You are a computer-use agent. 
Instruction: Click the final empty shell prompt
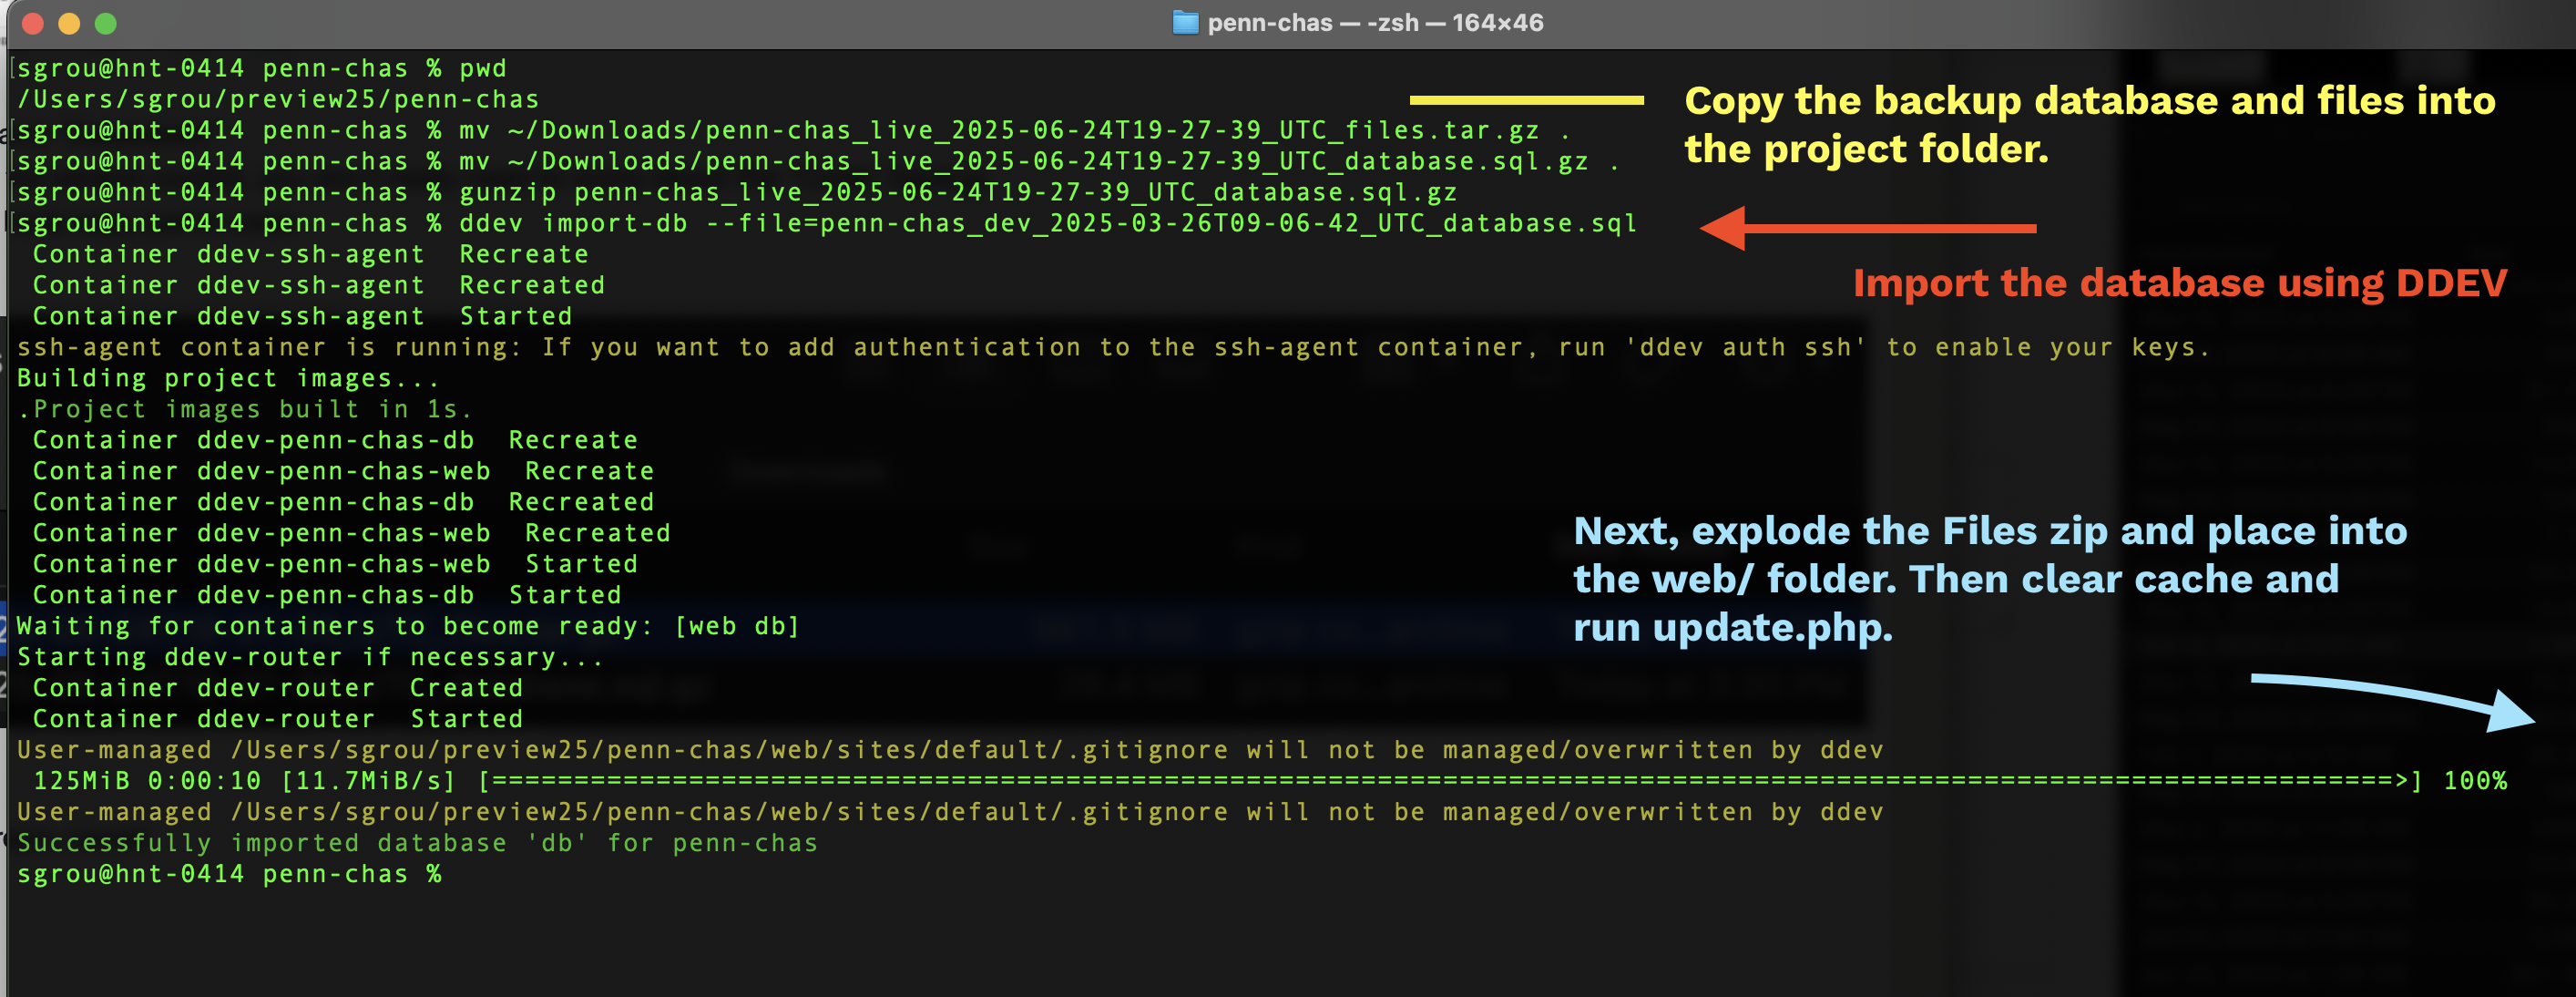click(x=229, y=874)
